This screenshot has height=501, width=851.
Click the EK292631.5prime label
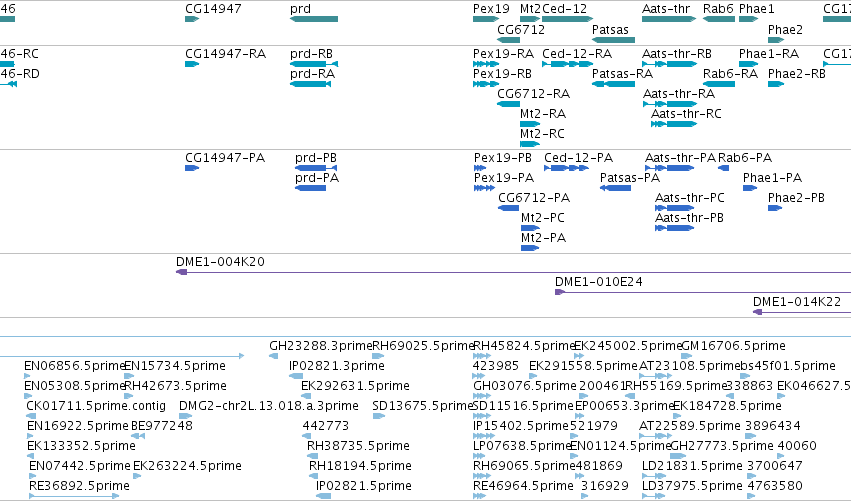355,386
